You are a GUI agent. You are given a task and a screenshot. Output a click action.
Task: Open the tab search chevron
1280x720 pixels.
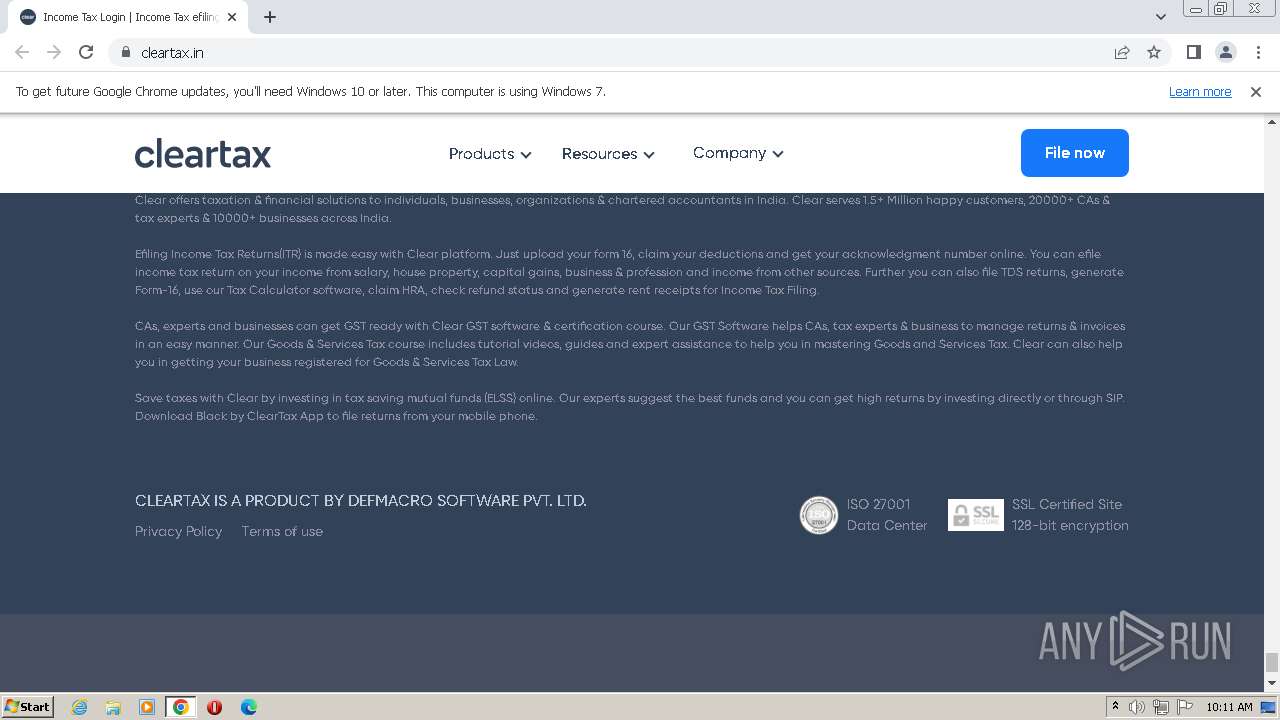1160,17
